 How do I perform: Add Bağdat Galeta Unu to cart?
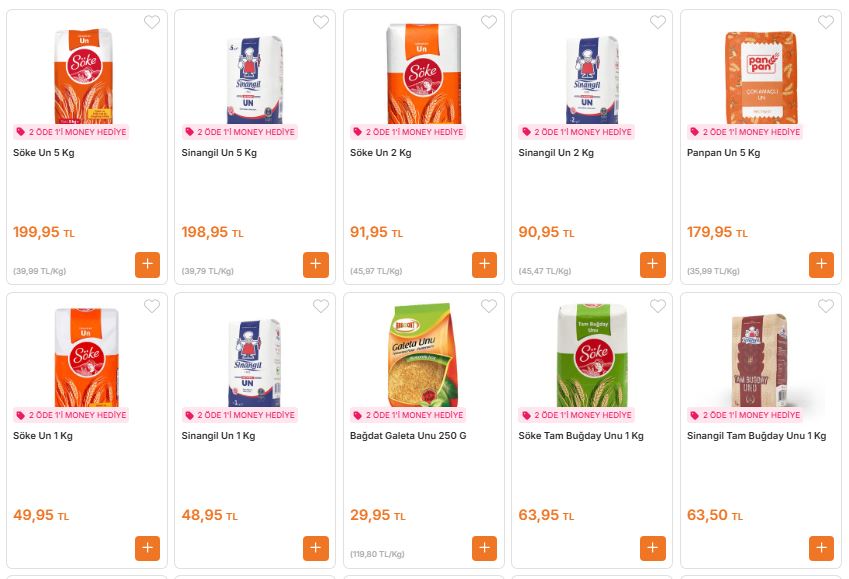point(484,548)
